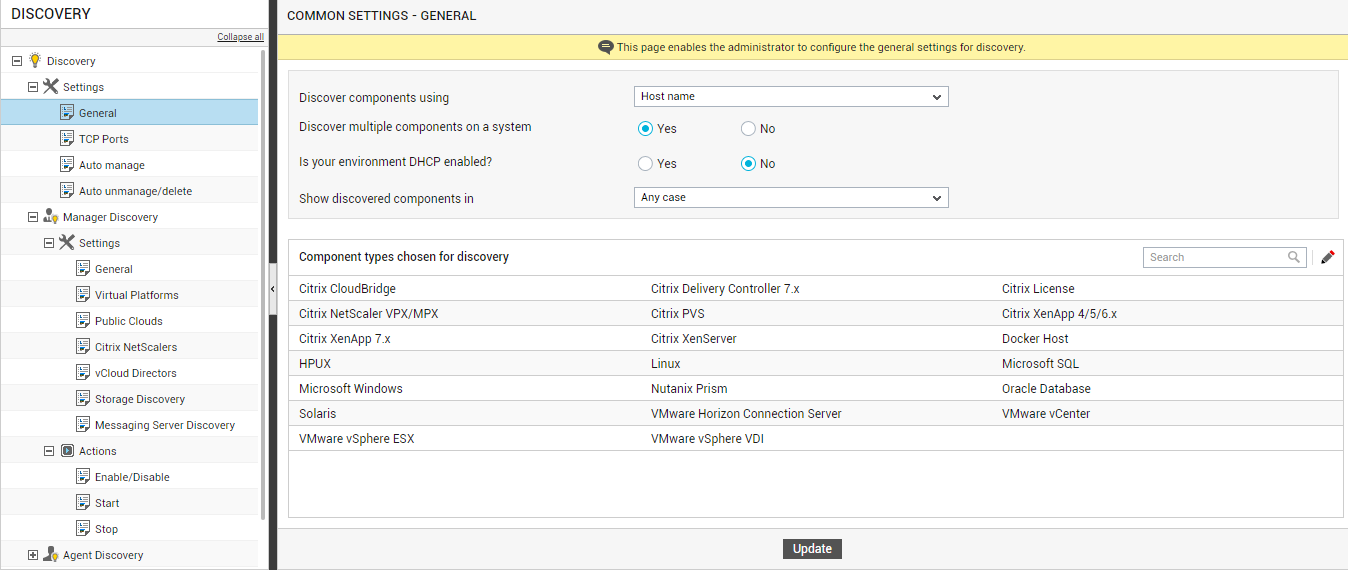Screen dimensions: 1348x570
Task: Open Virtual Platforms settings
Action: 137,295
